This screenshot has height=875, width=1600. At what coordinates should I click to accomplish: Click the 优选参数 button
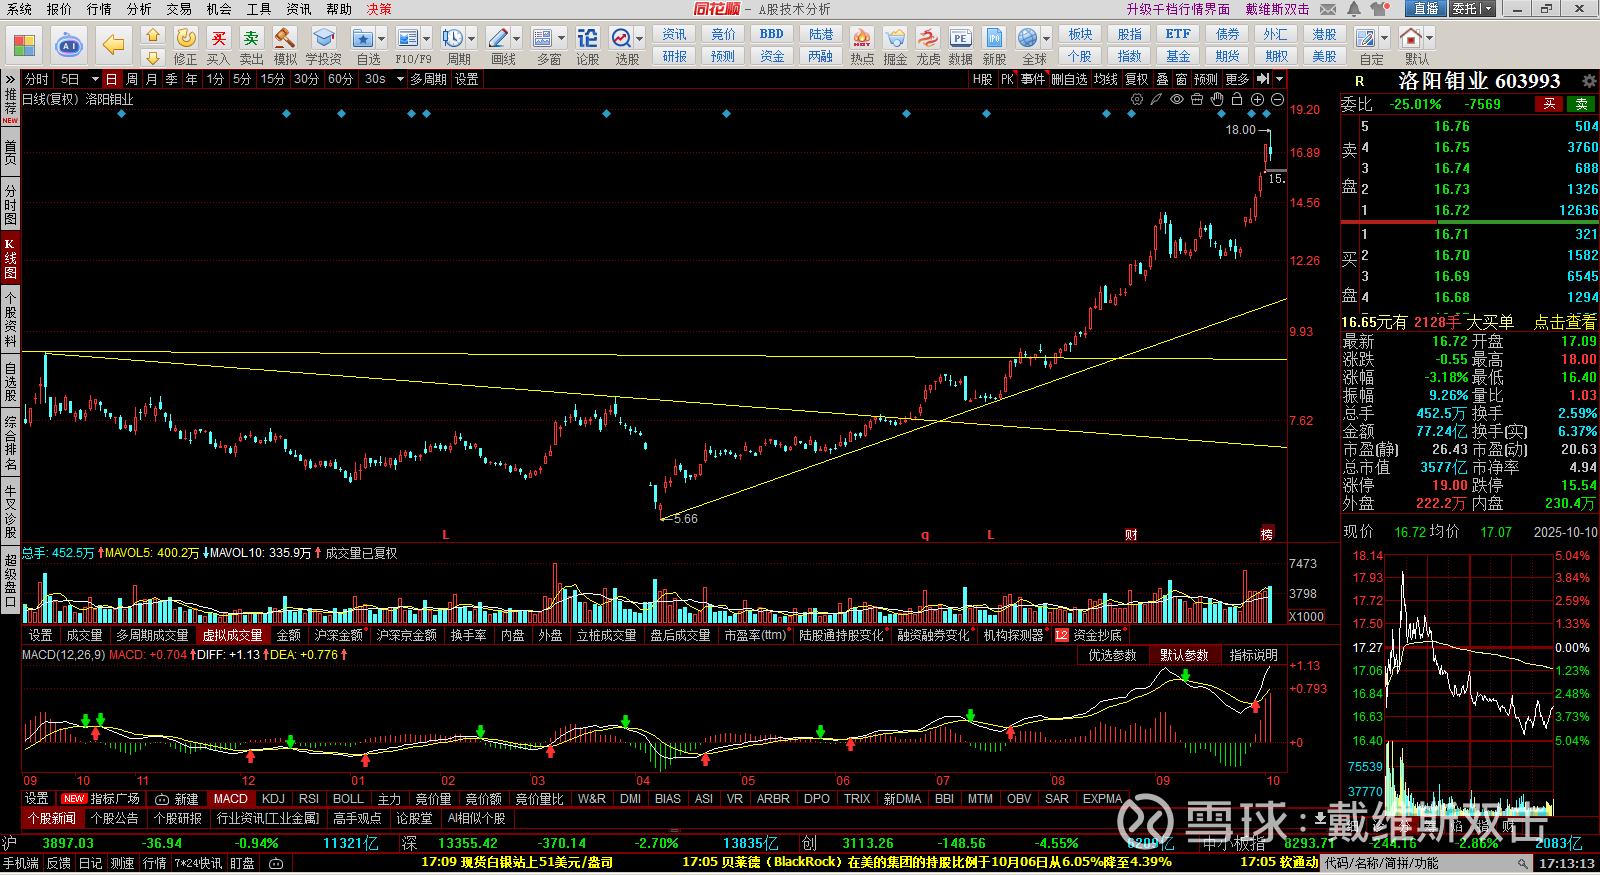[1112, 655]
